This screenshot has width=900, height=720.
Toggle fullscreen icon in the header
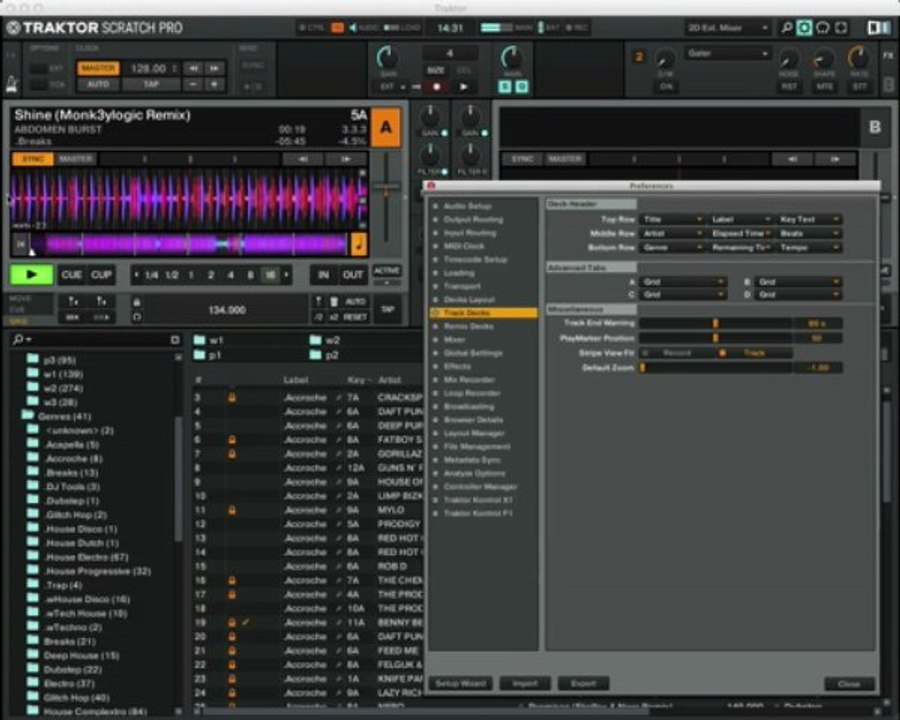point(841,28)
